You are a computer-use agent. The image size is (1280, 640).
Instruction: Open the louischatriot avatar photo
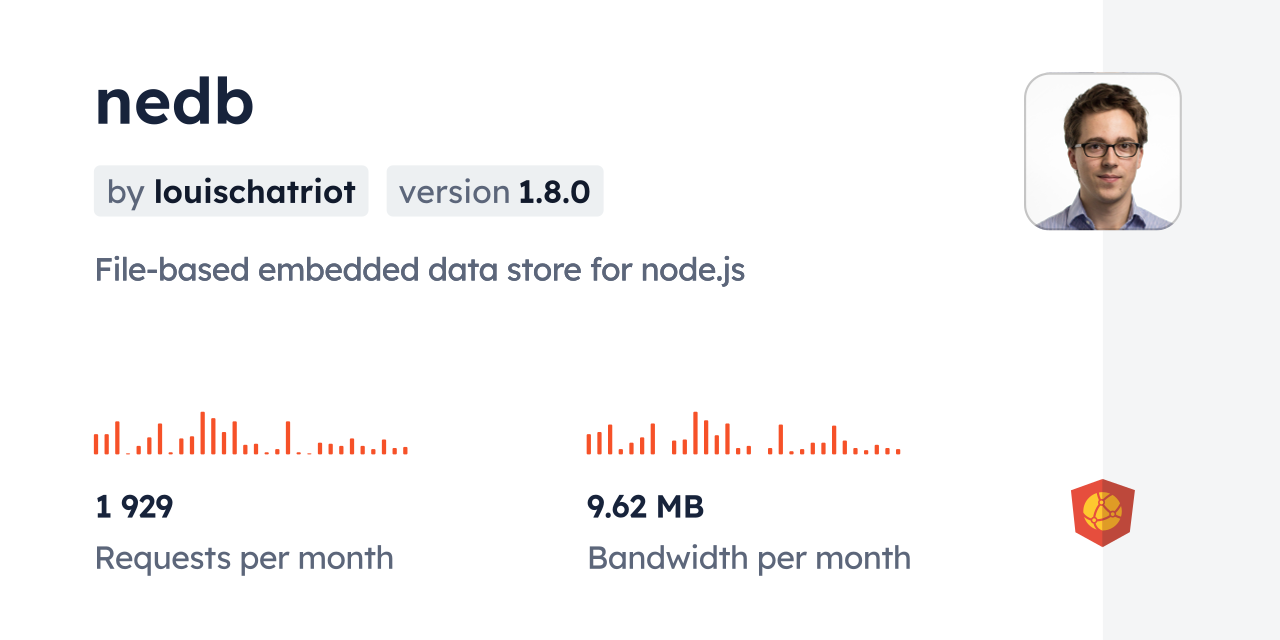point(1102,151)
